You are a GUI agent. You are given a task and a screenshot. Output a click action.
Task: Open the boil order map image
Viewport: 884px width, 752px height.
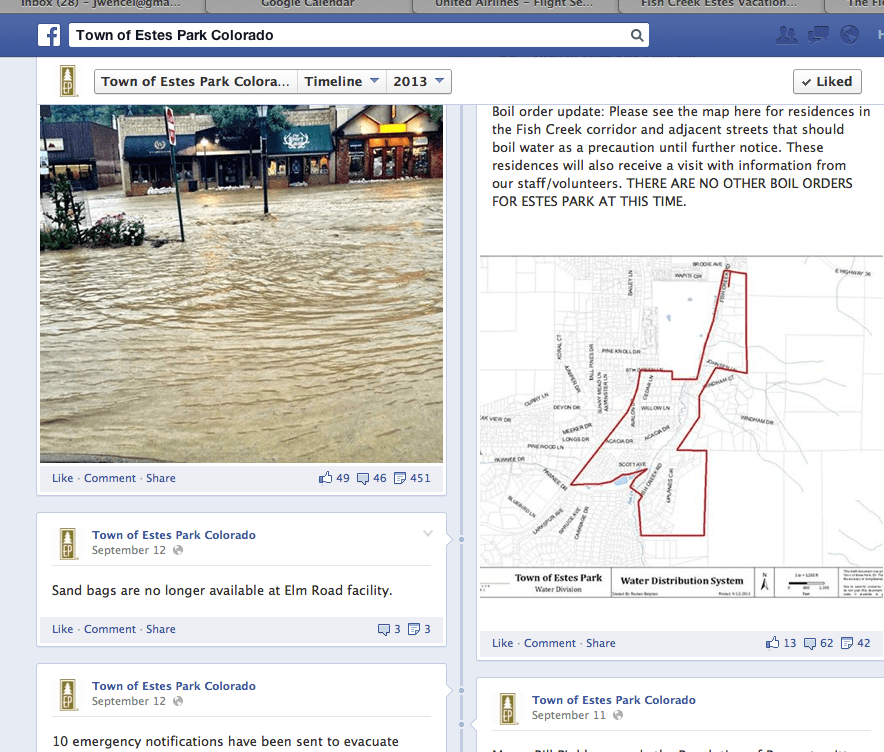click(x=678, y=425)
